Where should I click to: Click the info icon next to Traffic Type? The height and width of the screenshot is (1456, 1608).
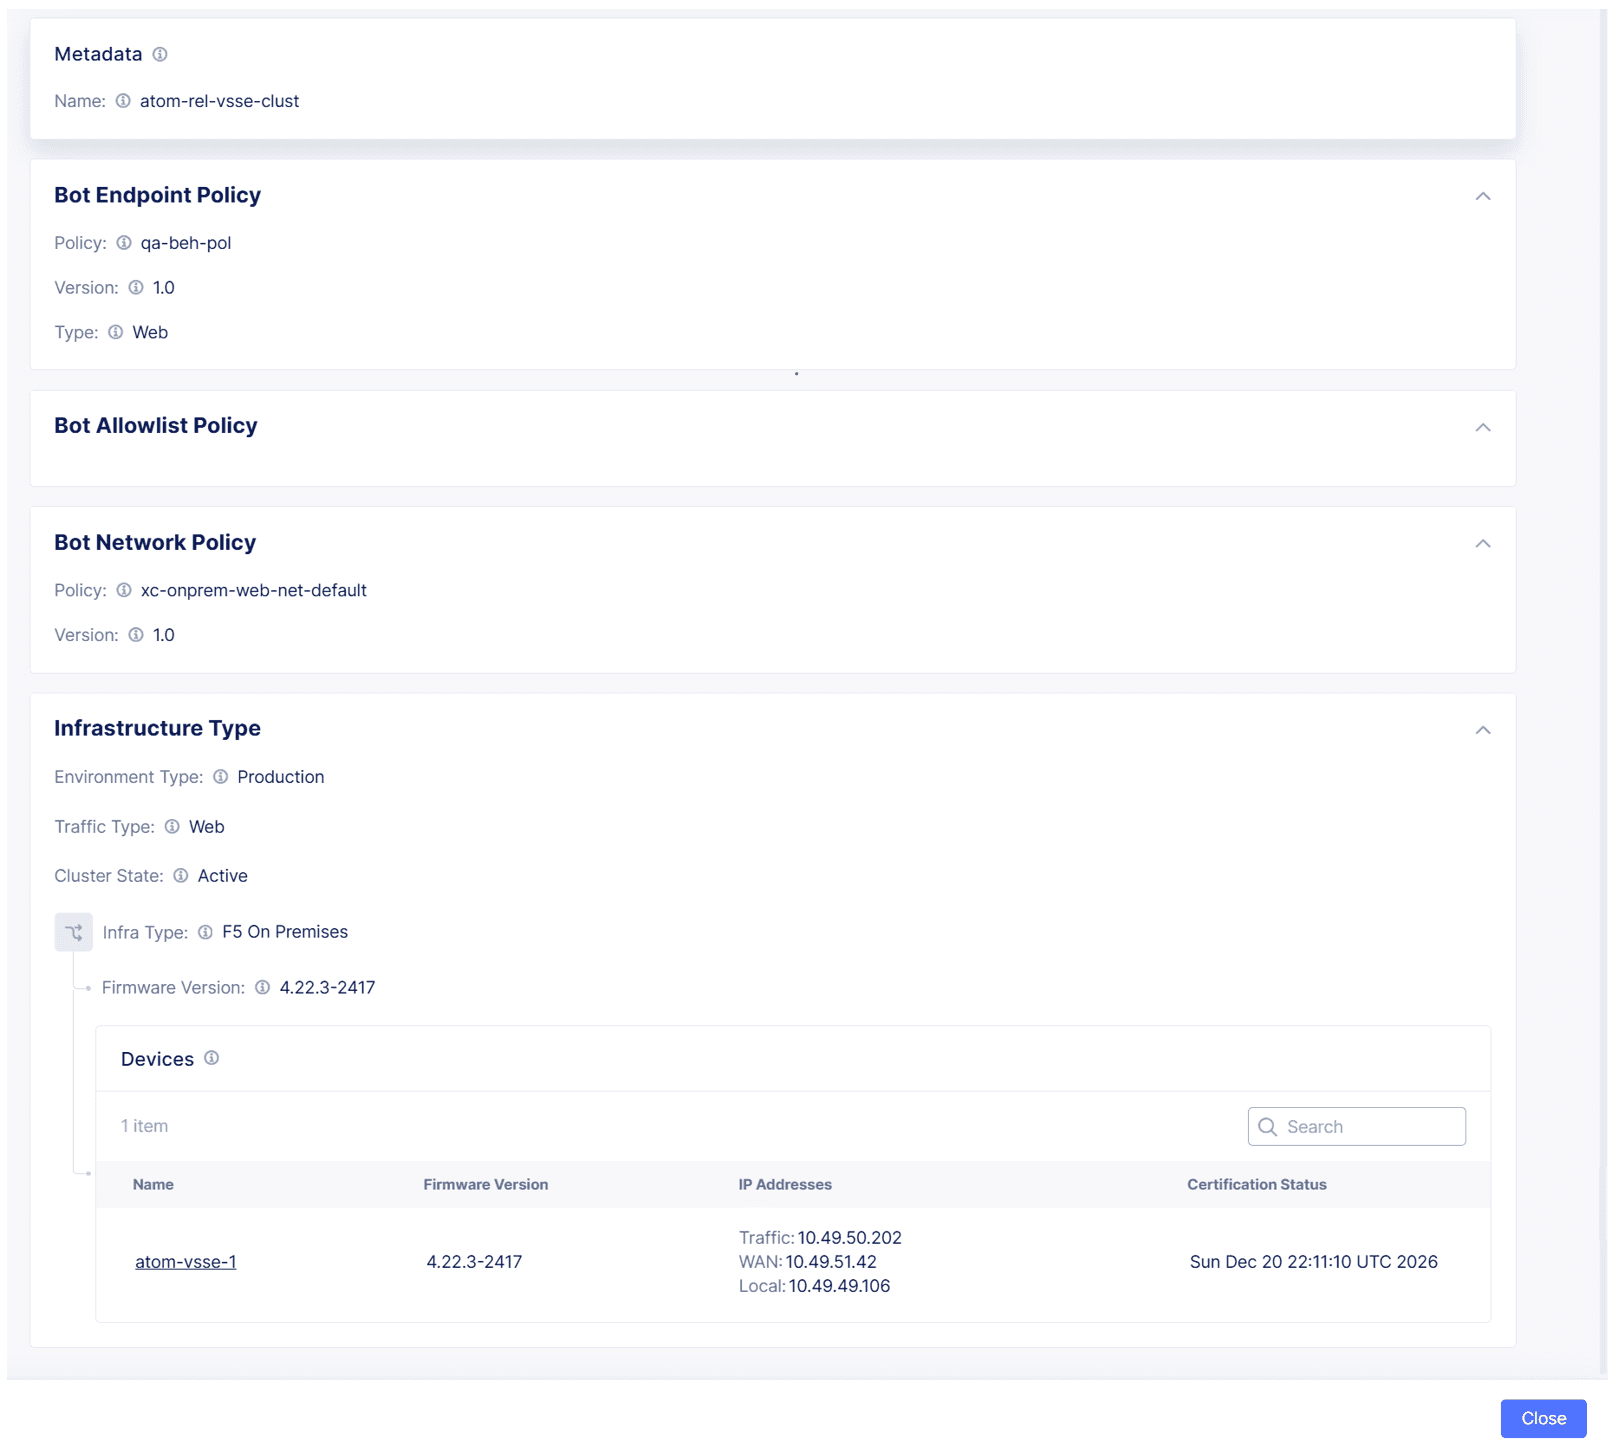click(170, 827)
